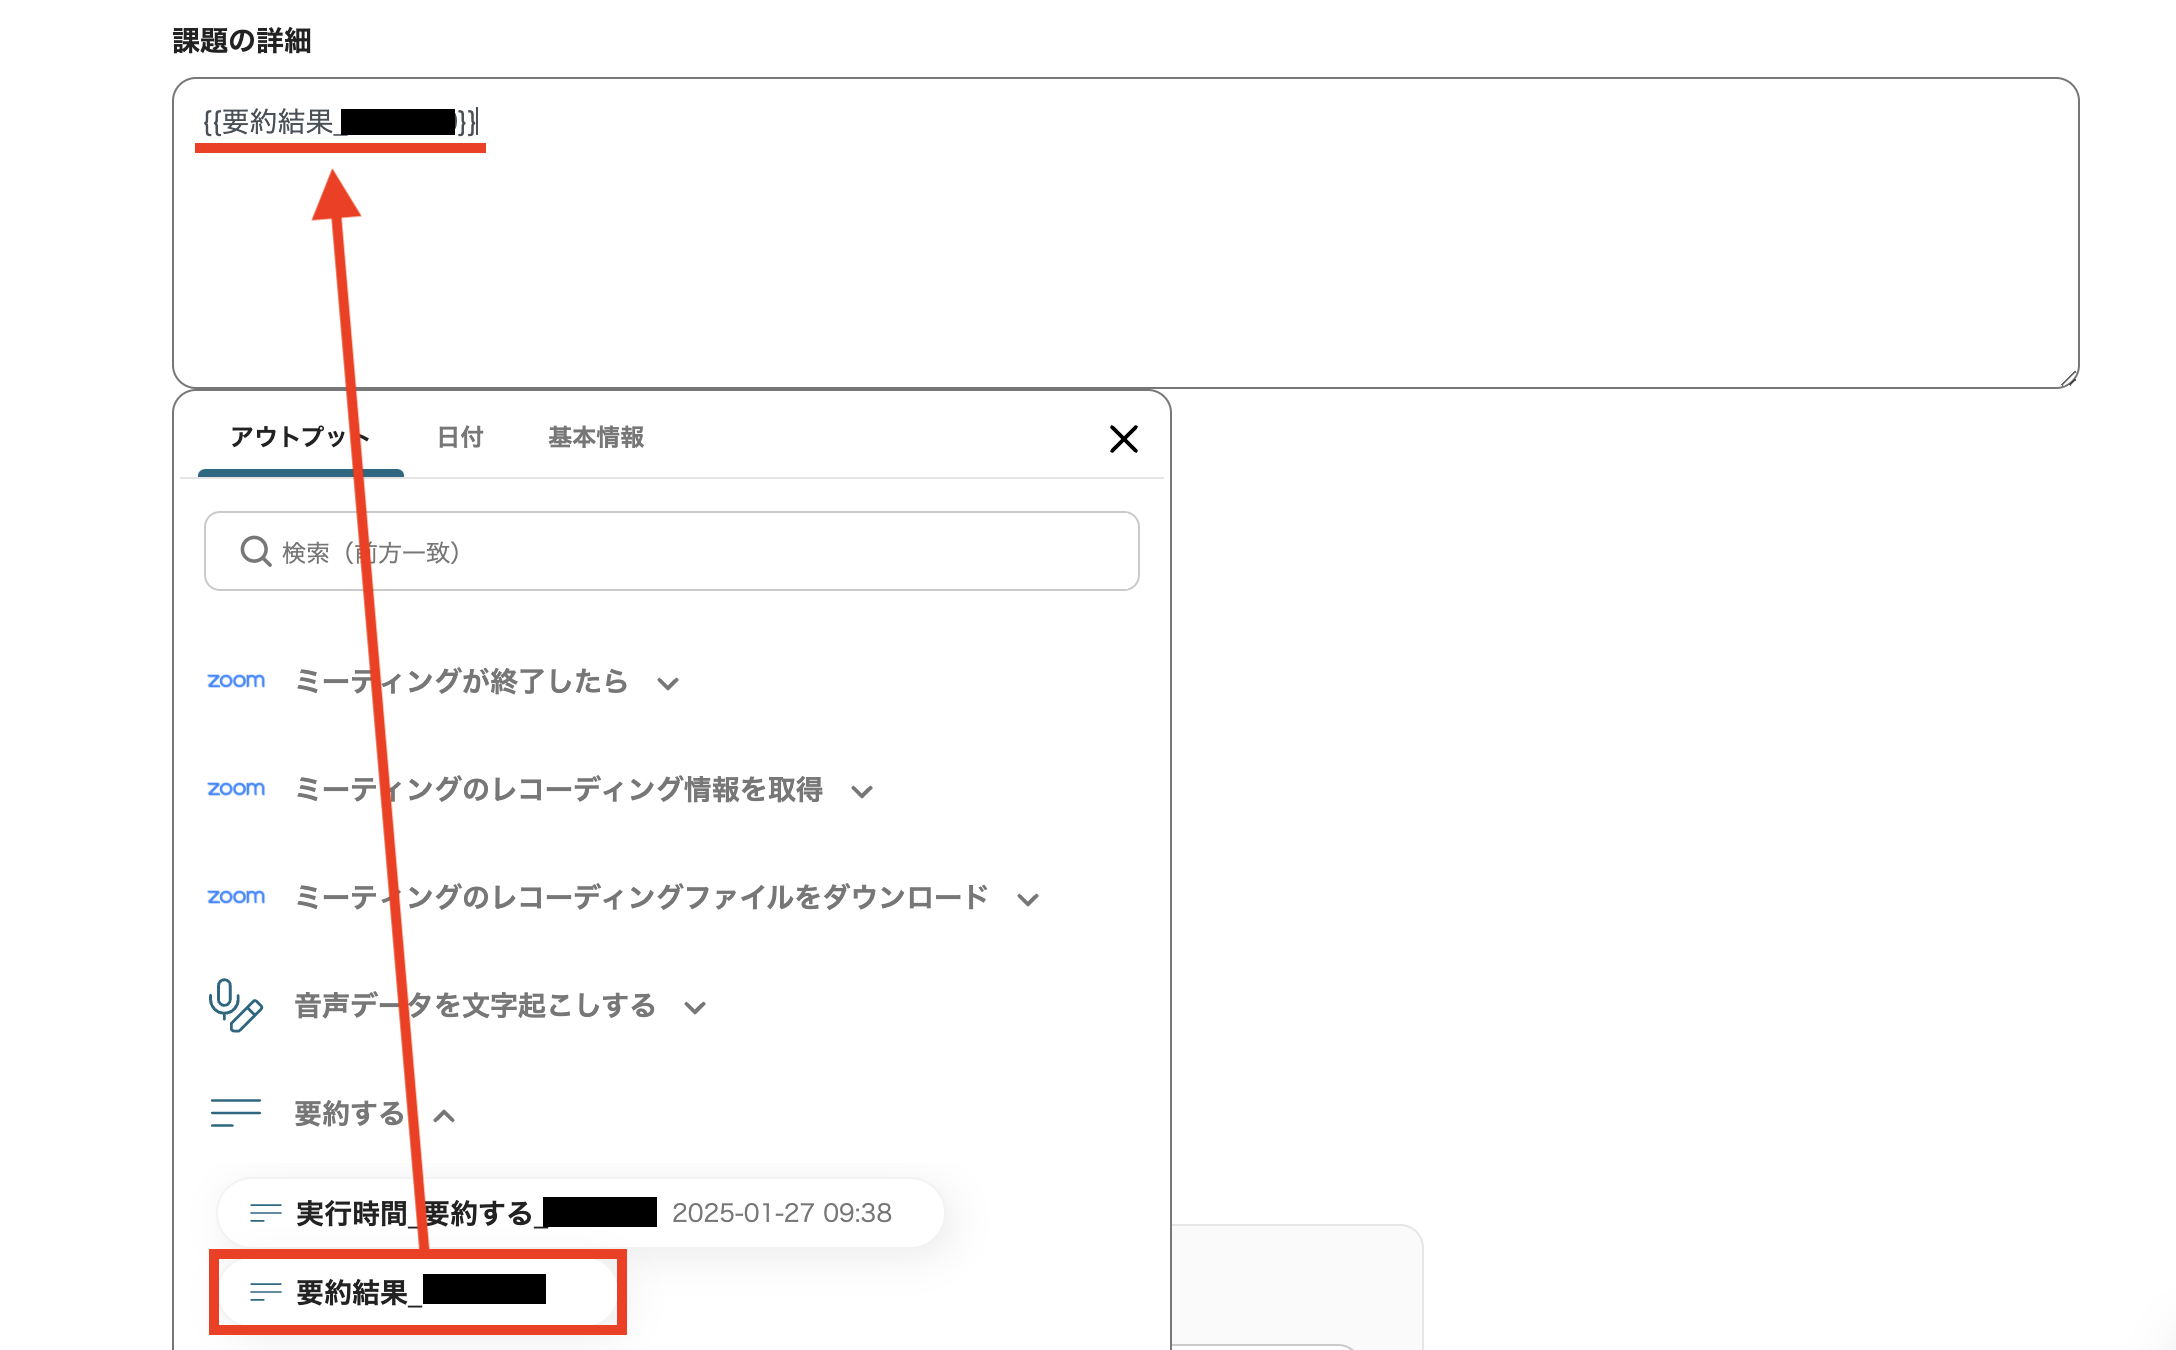The height and width of the screenshot is (1350, 2176).
Task: Expand the ミーティングが終了したら outputs
Action: (668, 683)
